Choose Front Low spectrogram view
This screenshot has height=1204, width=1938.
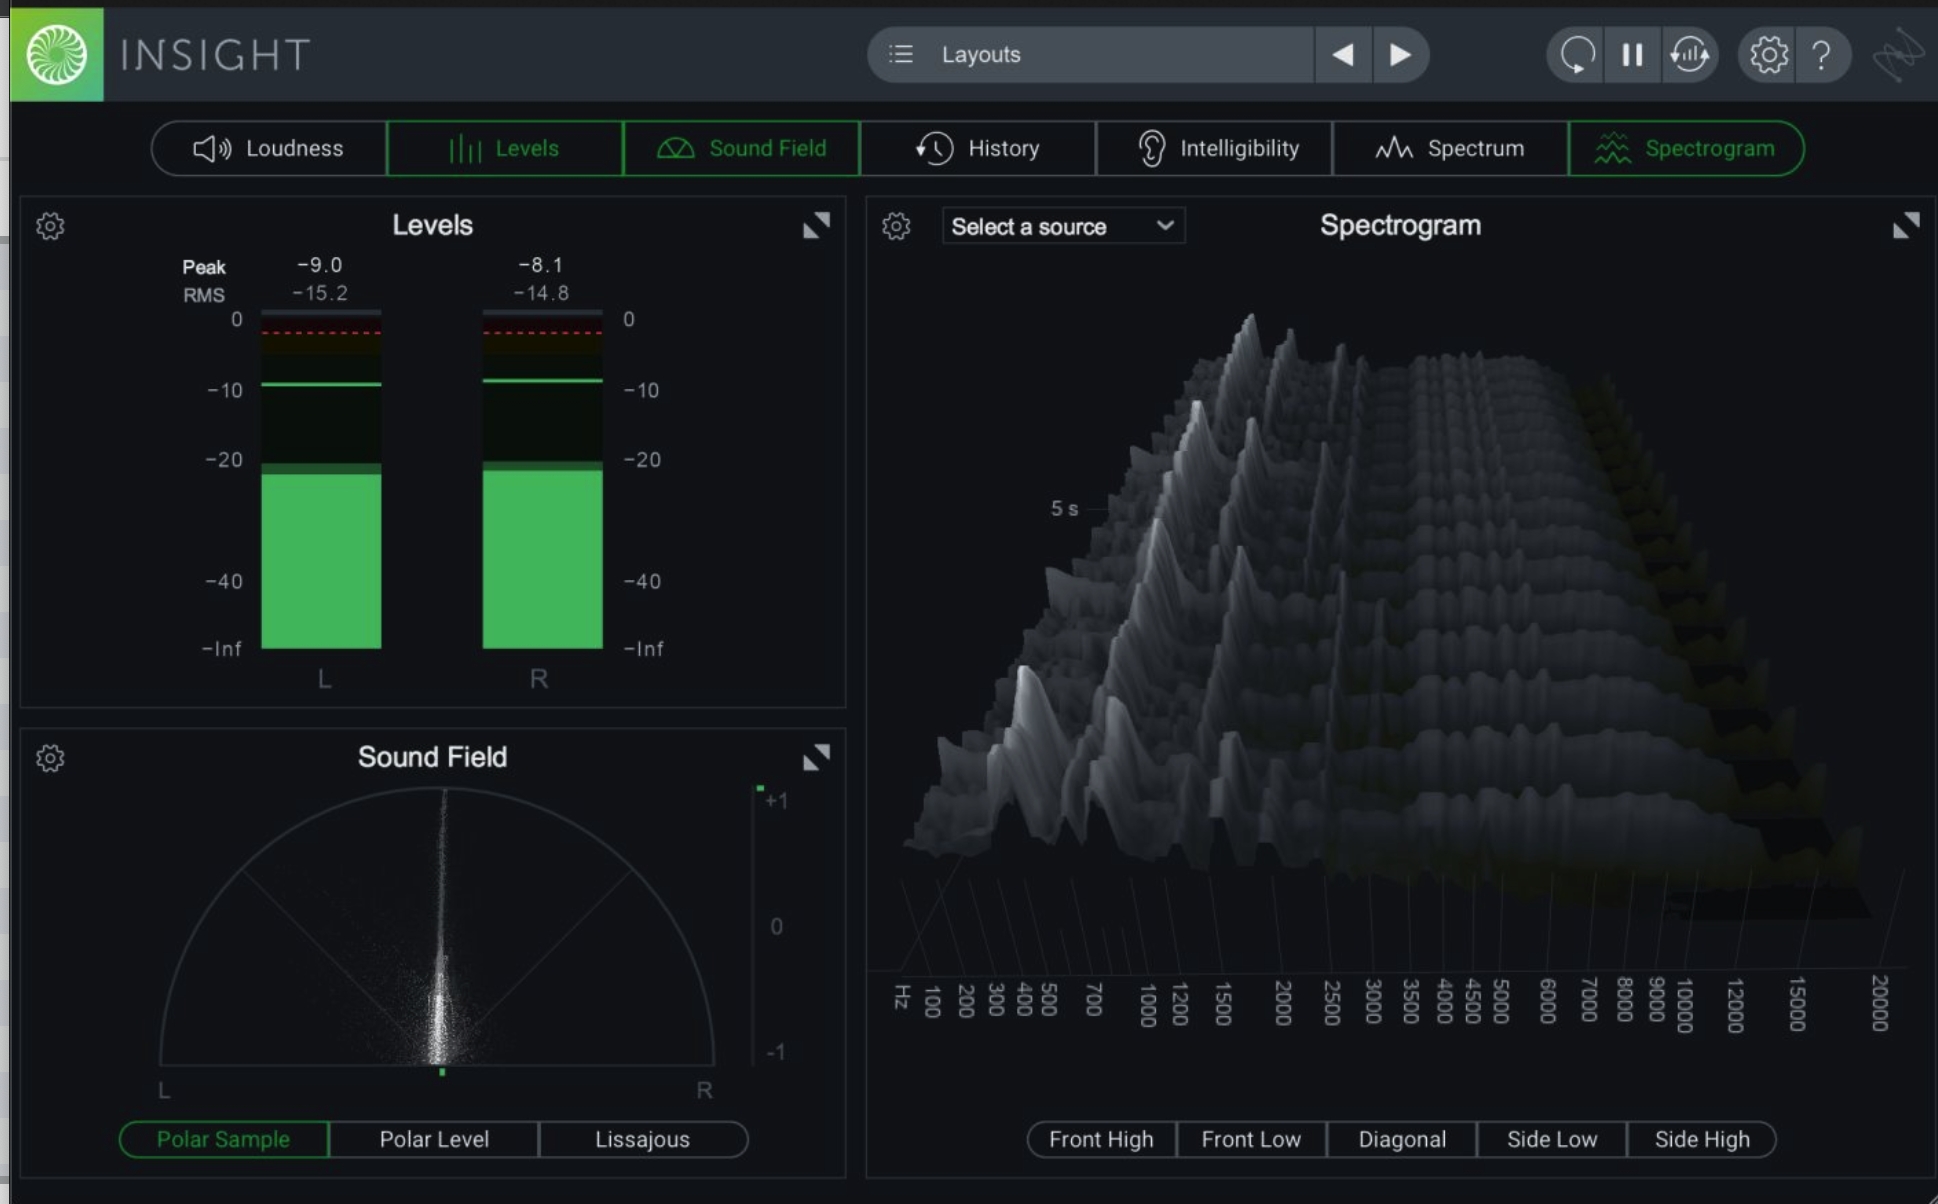[x=1251, y=1139]
